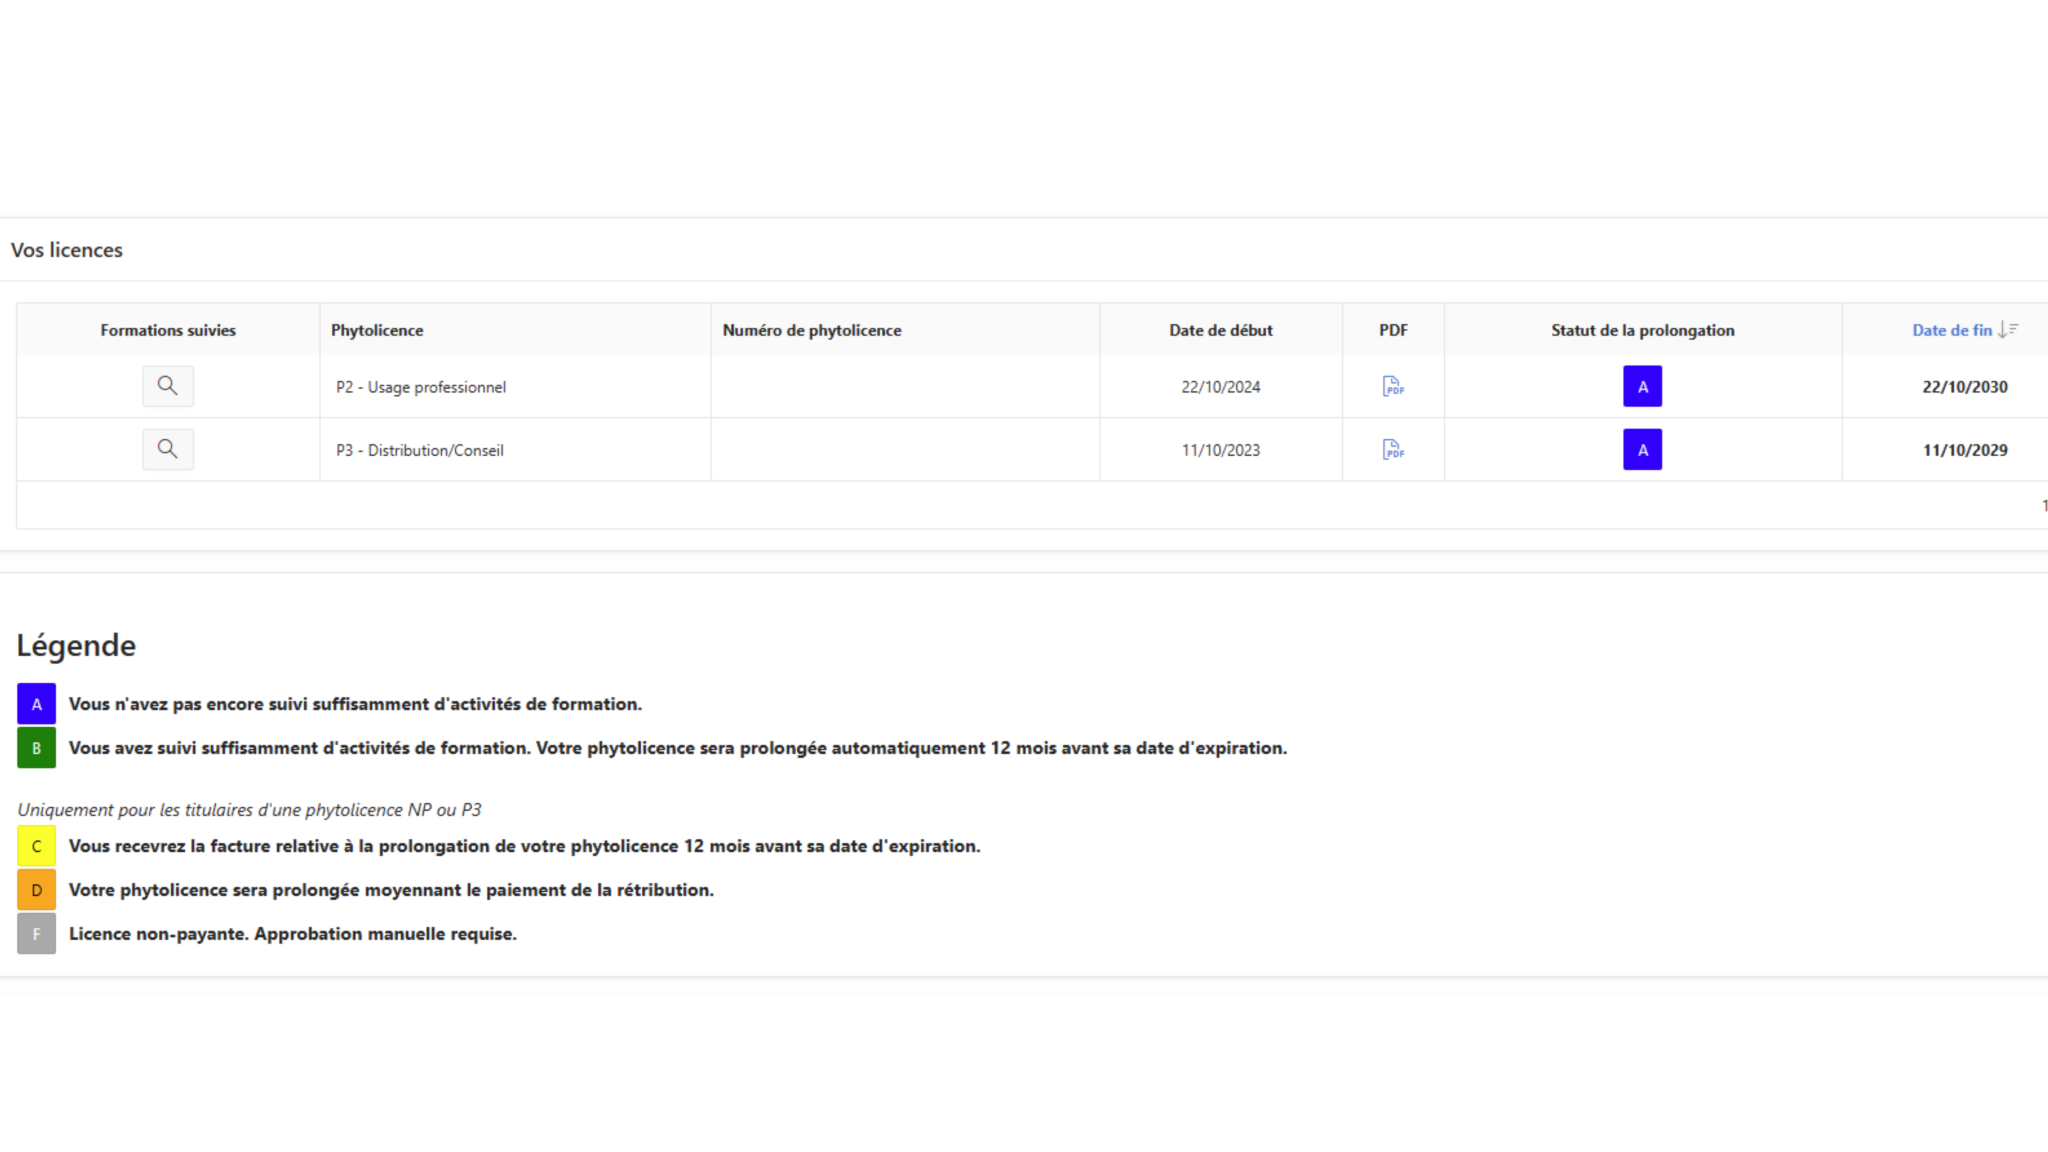Click the blue A legend swatch
The image size is (2048, 1152).
click(36, 704)
